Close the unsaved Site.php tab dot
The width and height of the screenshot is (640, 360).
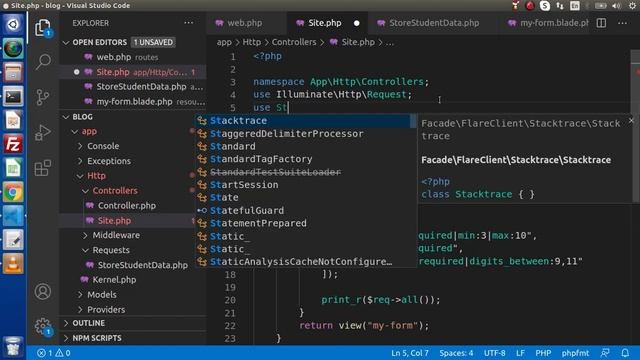(357, 23)
